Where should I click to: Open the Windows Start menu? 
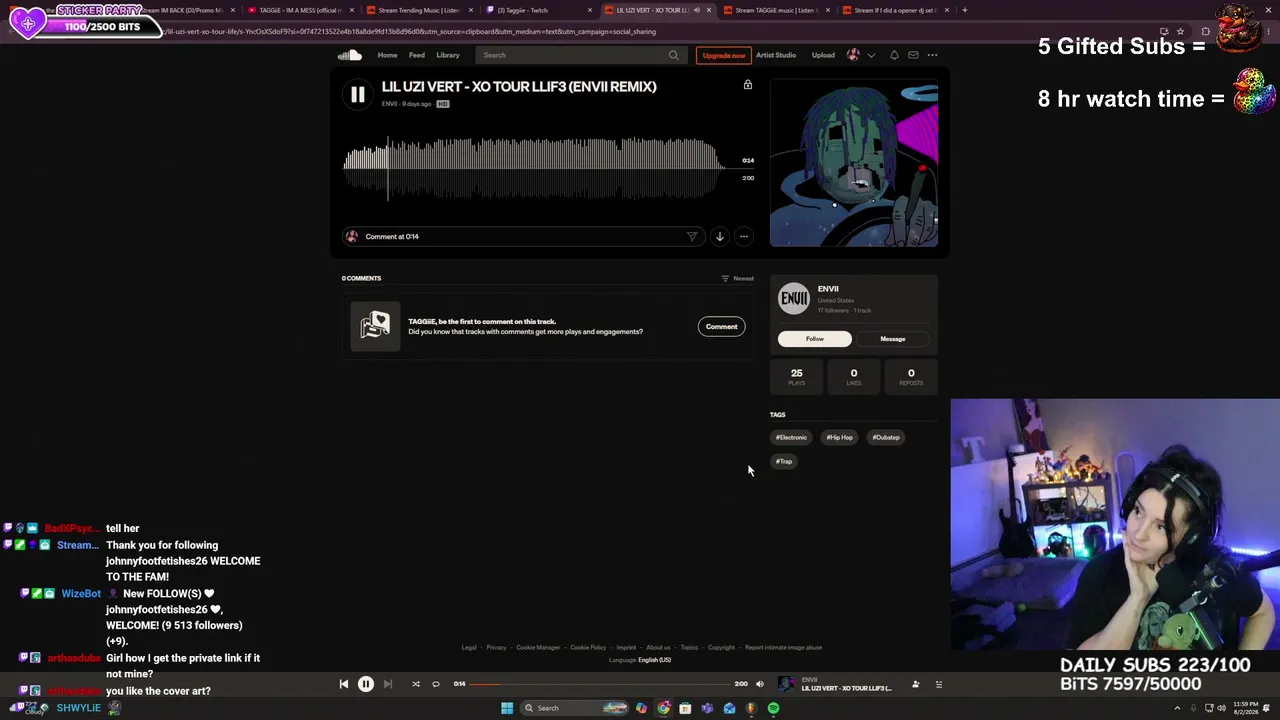point(507,708)
